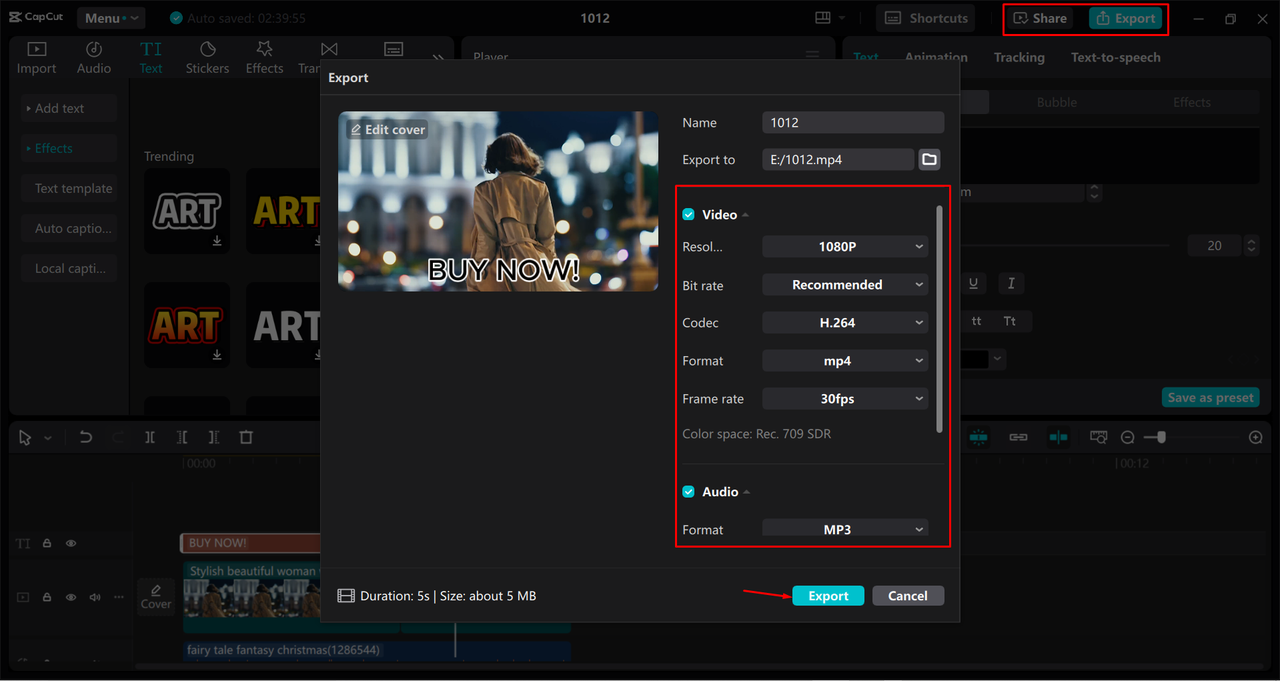The image size is (1280, 681).
Task: Open the video Format mp4 dropdown
Action: click(x=845, y=361)
